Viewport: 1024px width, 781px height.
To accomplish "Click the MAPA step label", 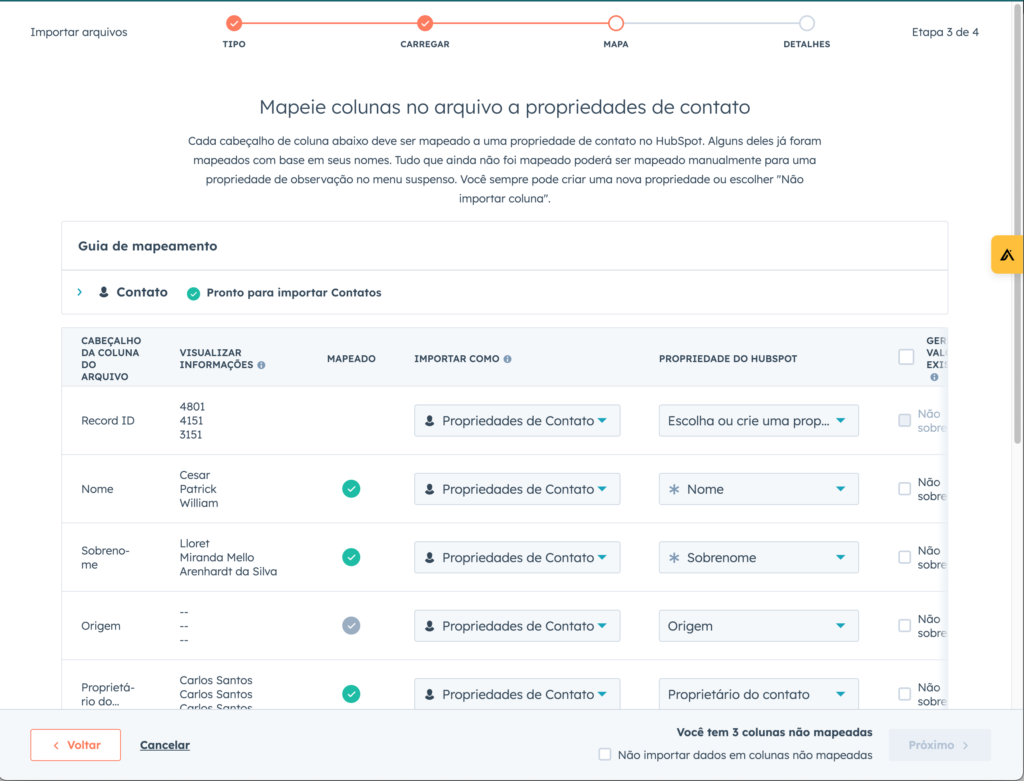I will click(x=616, y=44).
